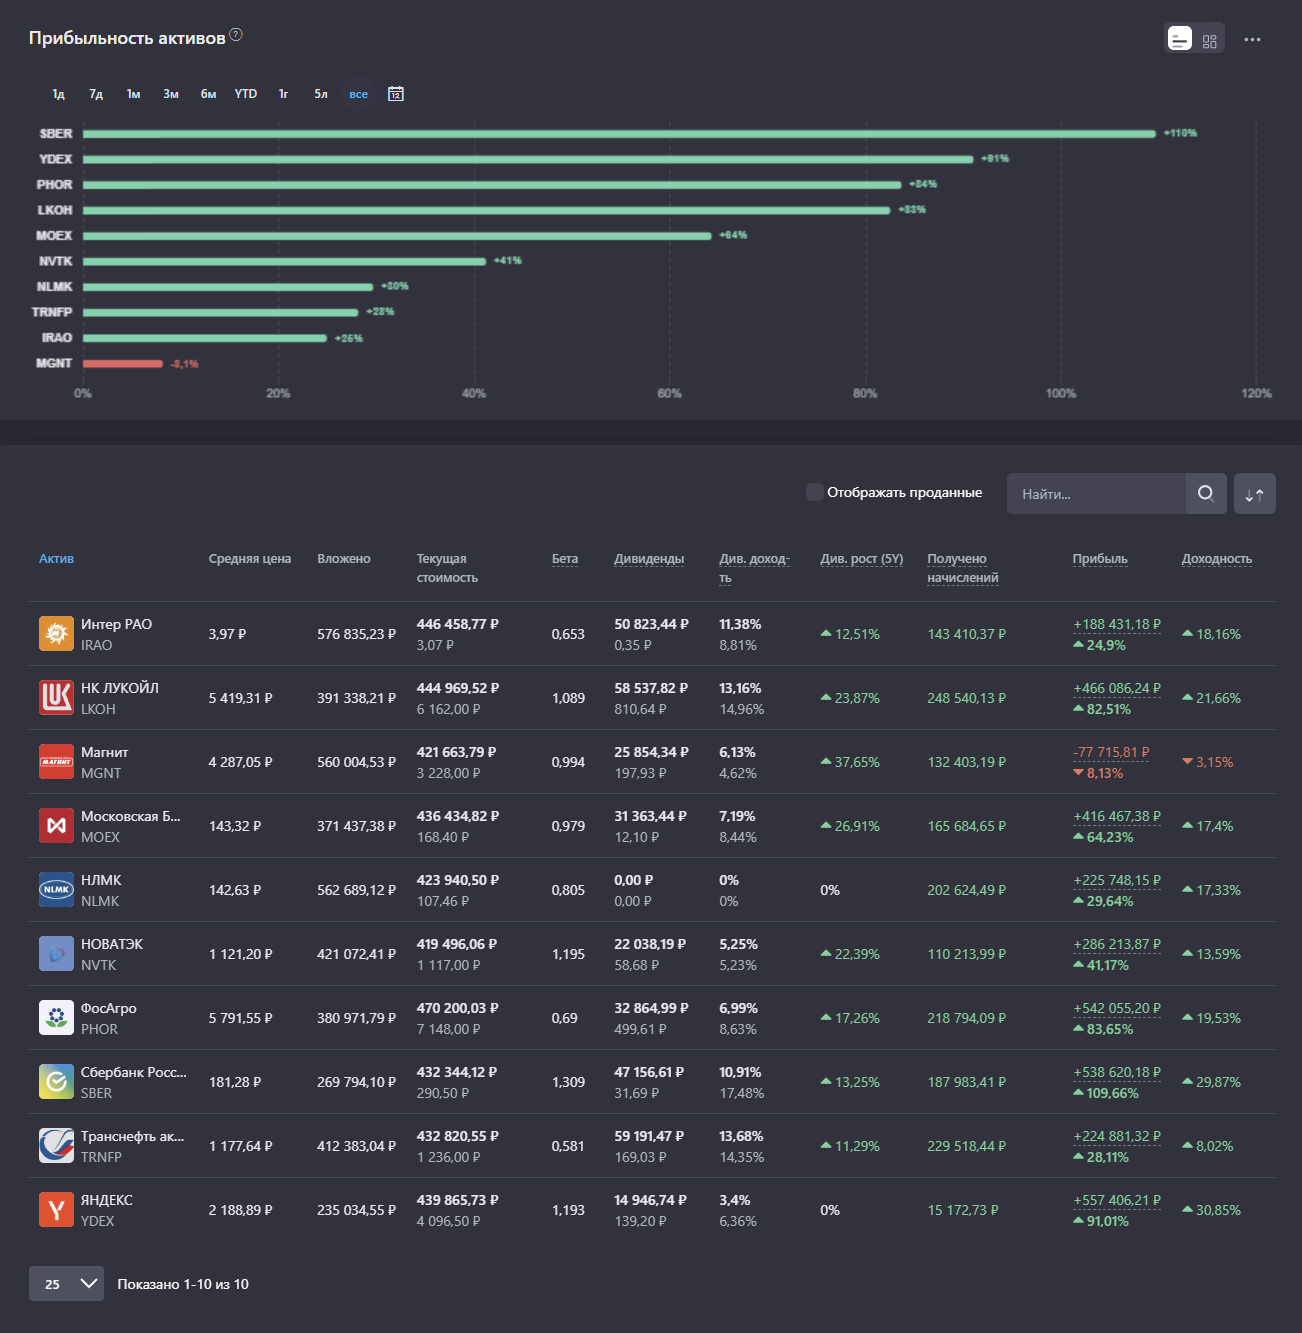Viewport: 1302px width, 1333px height.
Task: Sort table by Прибыль column header
Action: pyautogui.click(x=1100, y=559)
